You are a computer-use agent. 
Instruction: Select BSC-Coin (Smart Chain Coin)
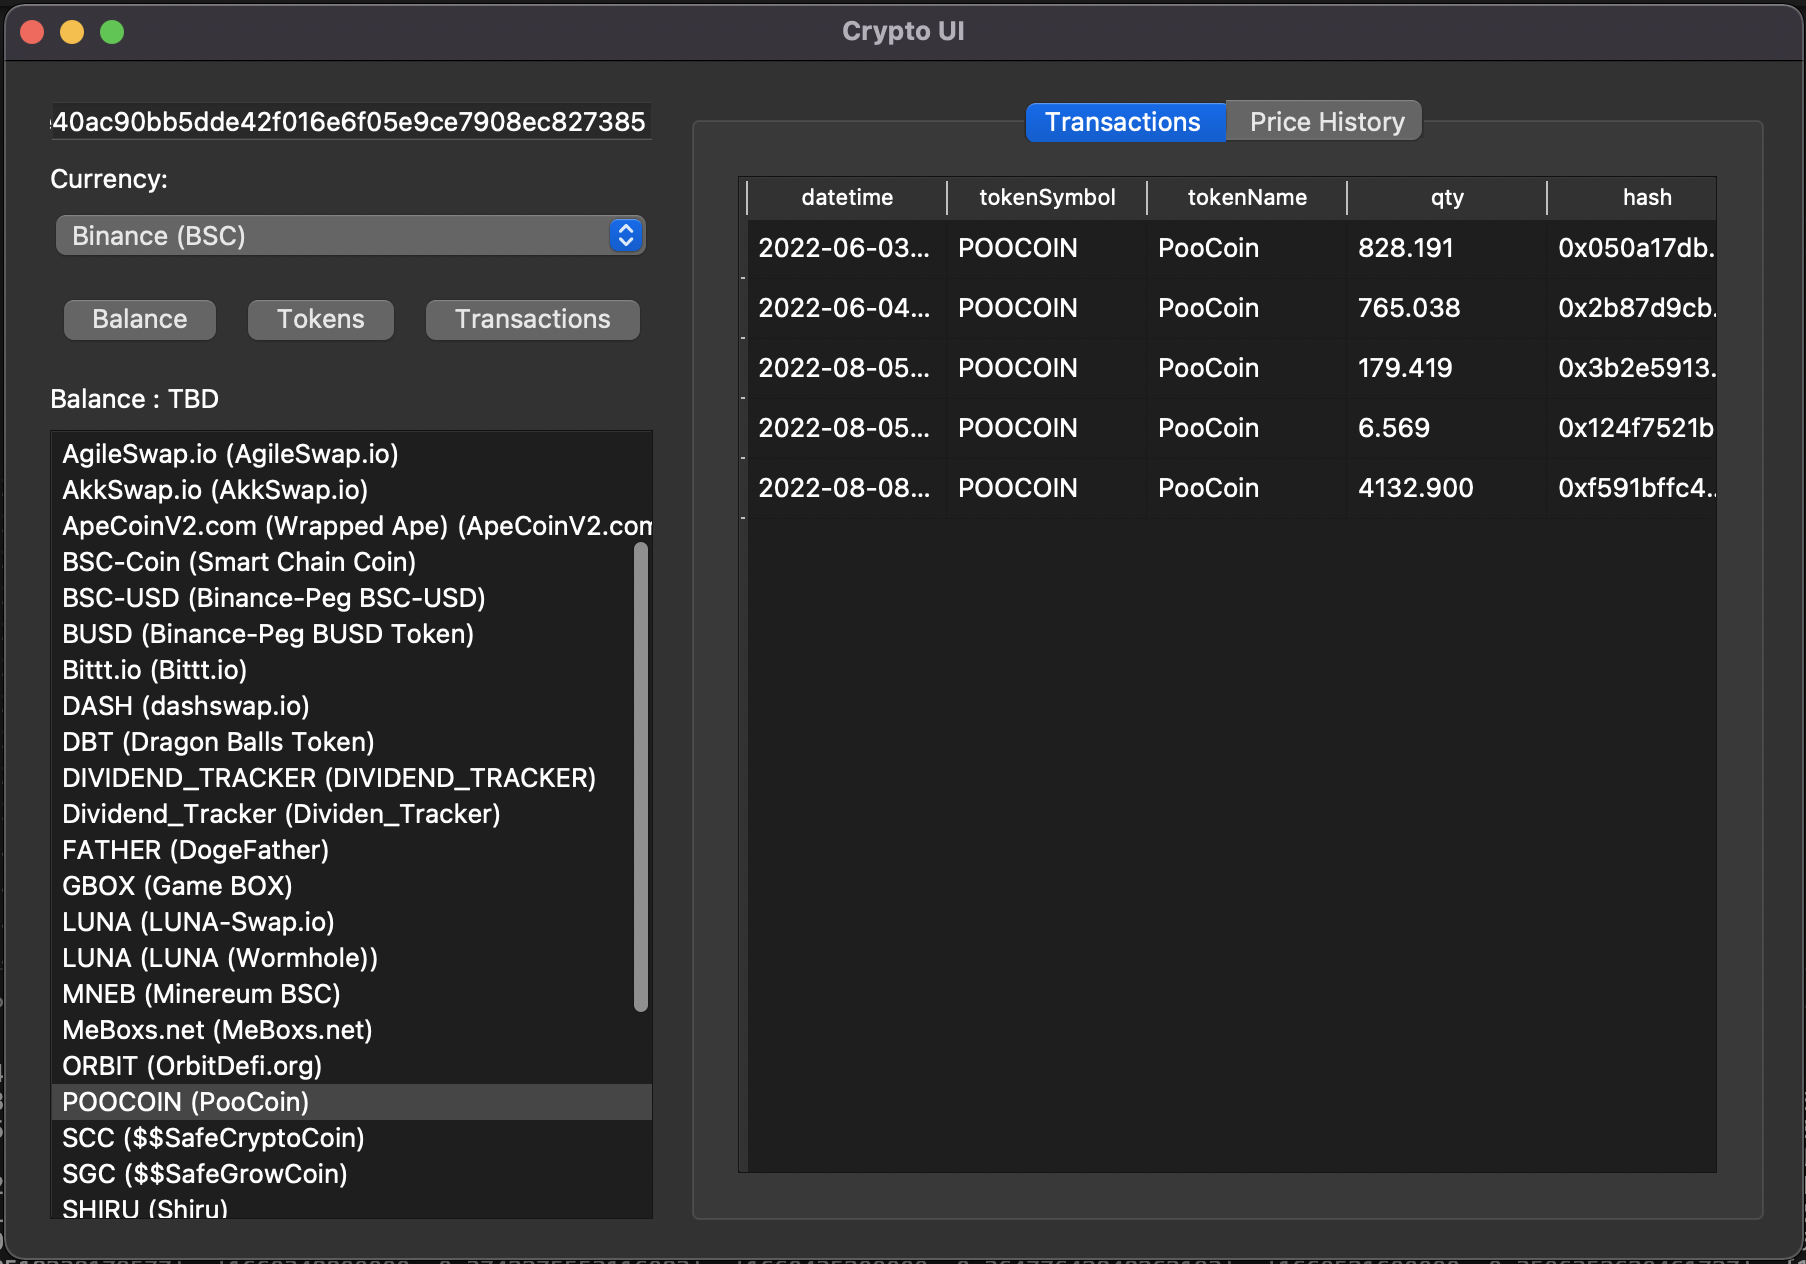[x=351, y=562]
